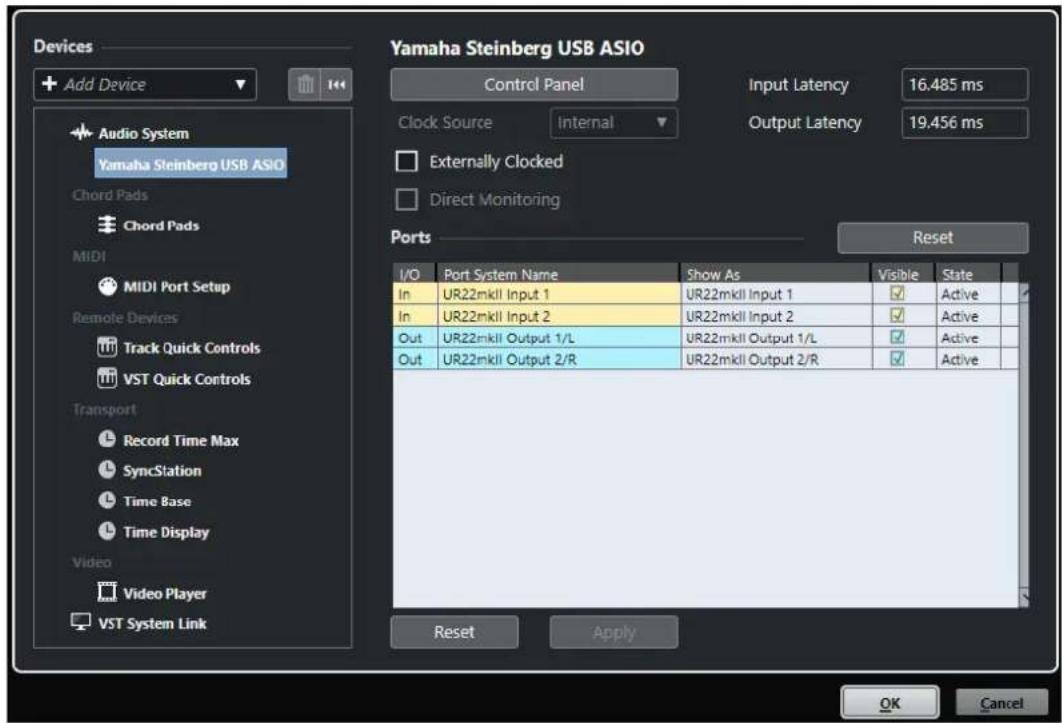
Task: Click the VST Quick Controls icon
Action: [107, 378]
